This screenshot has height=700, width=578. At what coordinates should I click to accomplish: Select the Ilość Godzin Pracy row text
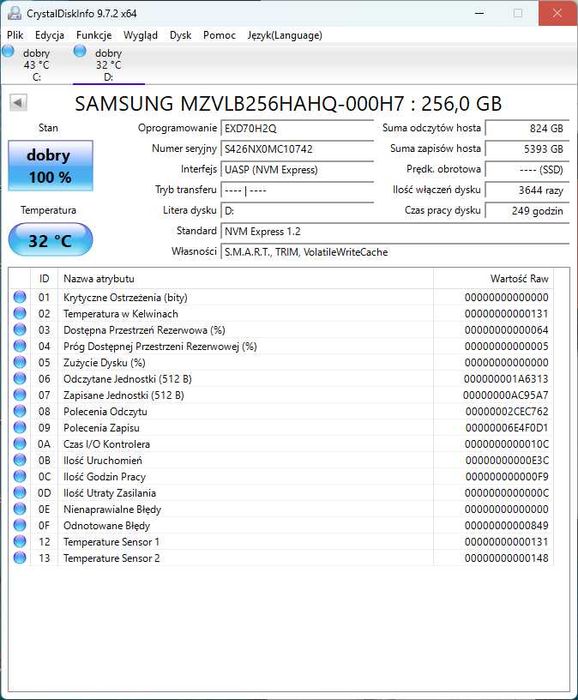click(x=104, y=477)
